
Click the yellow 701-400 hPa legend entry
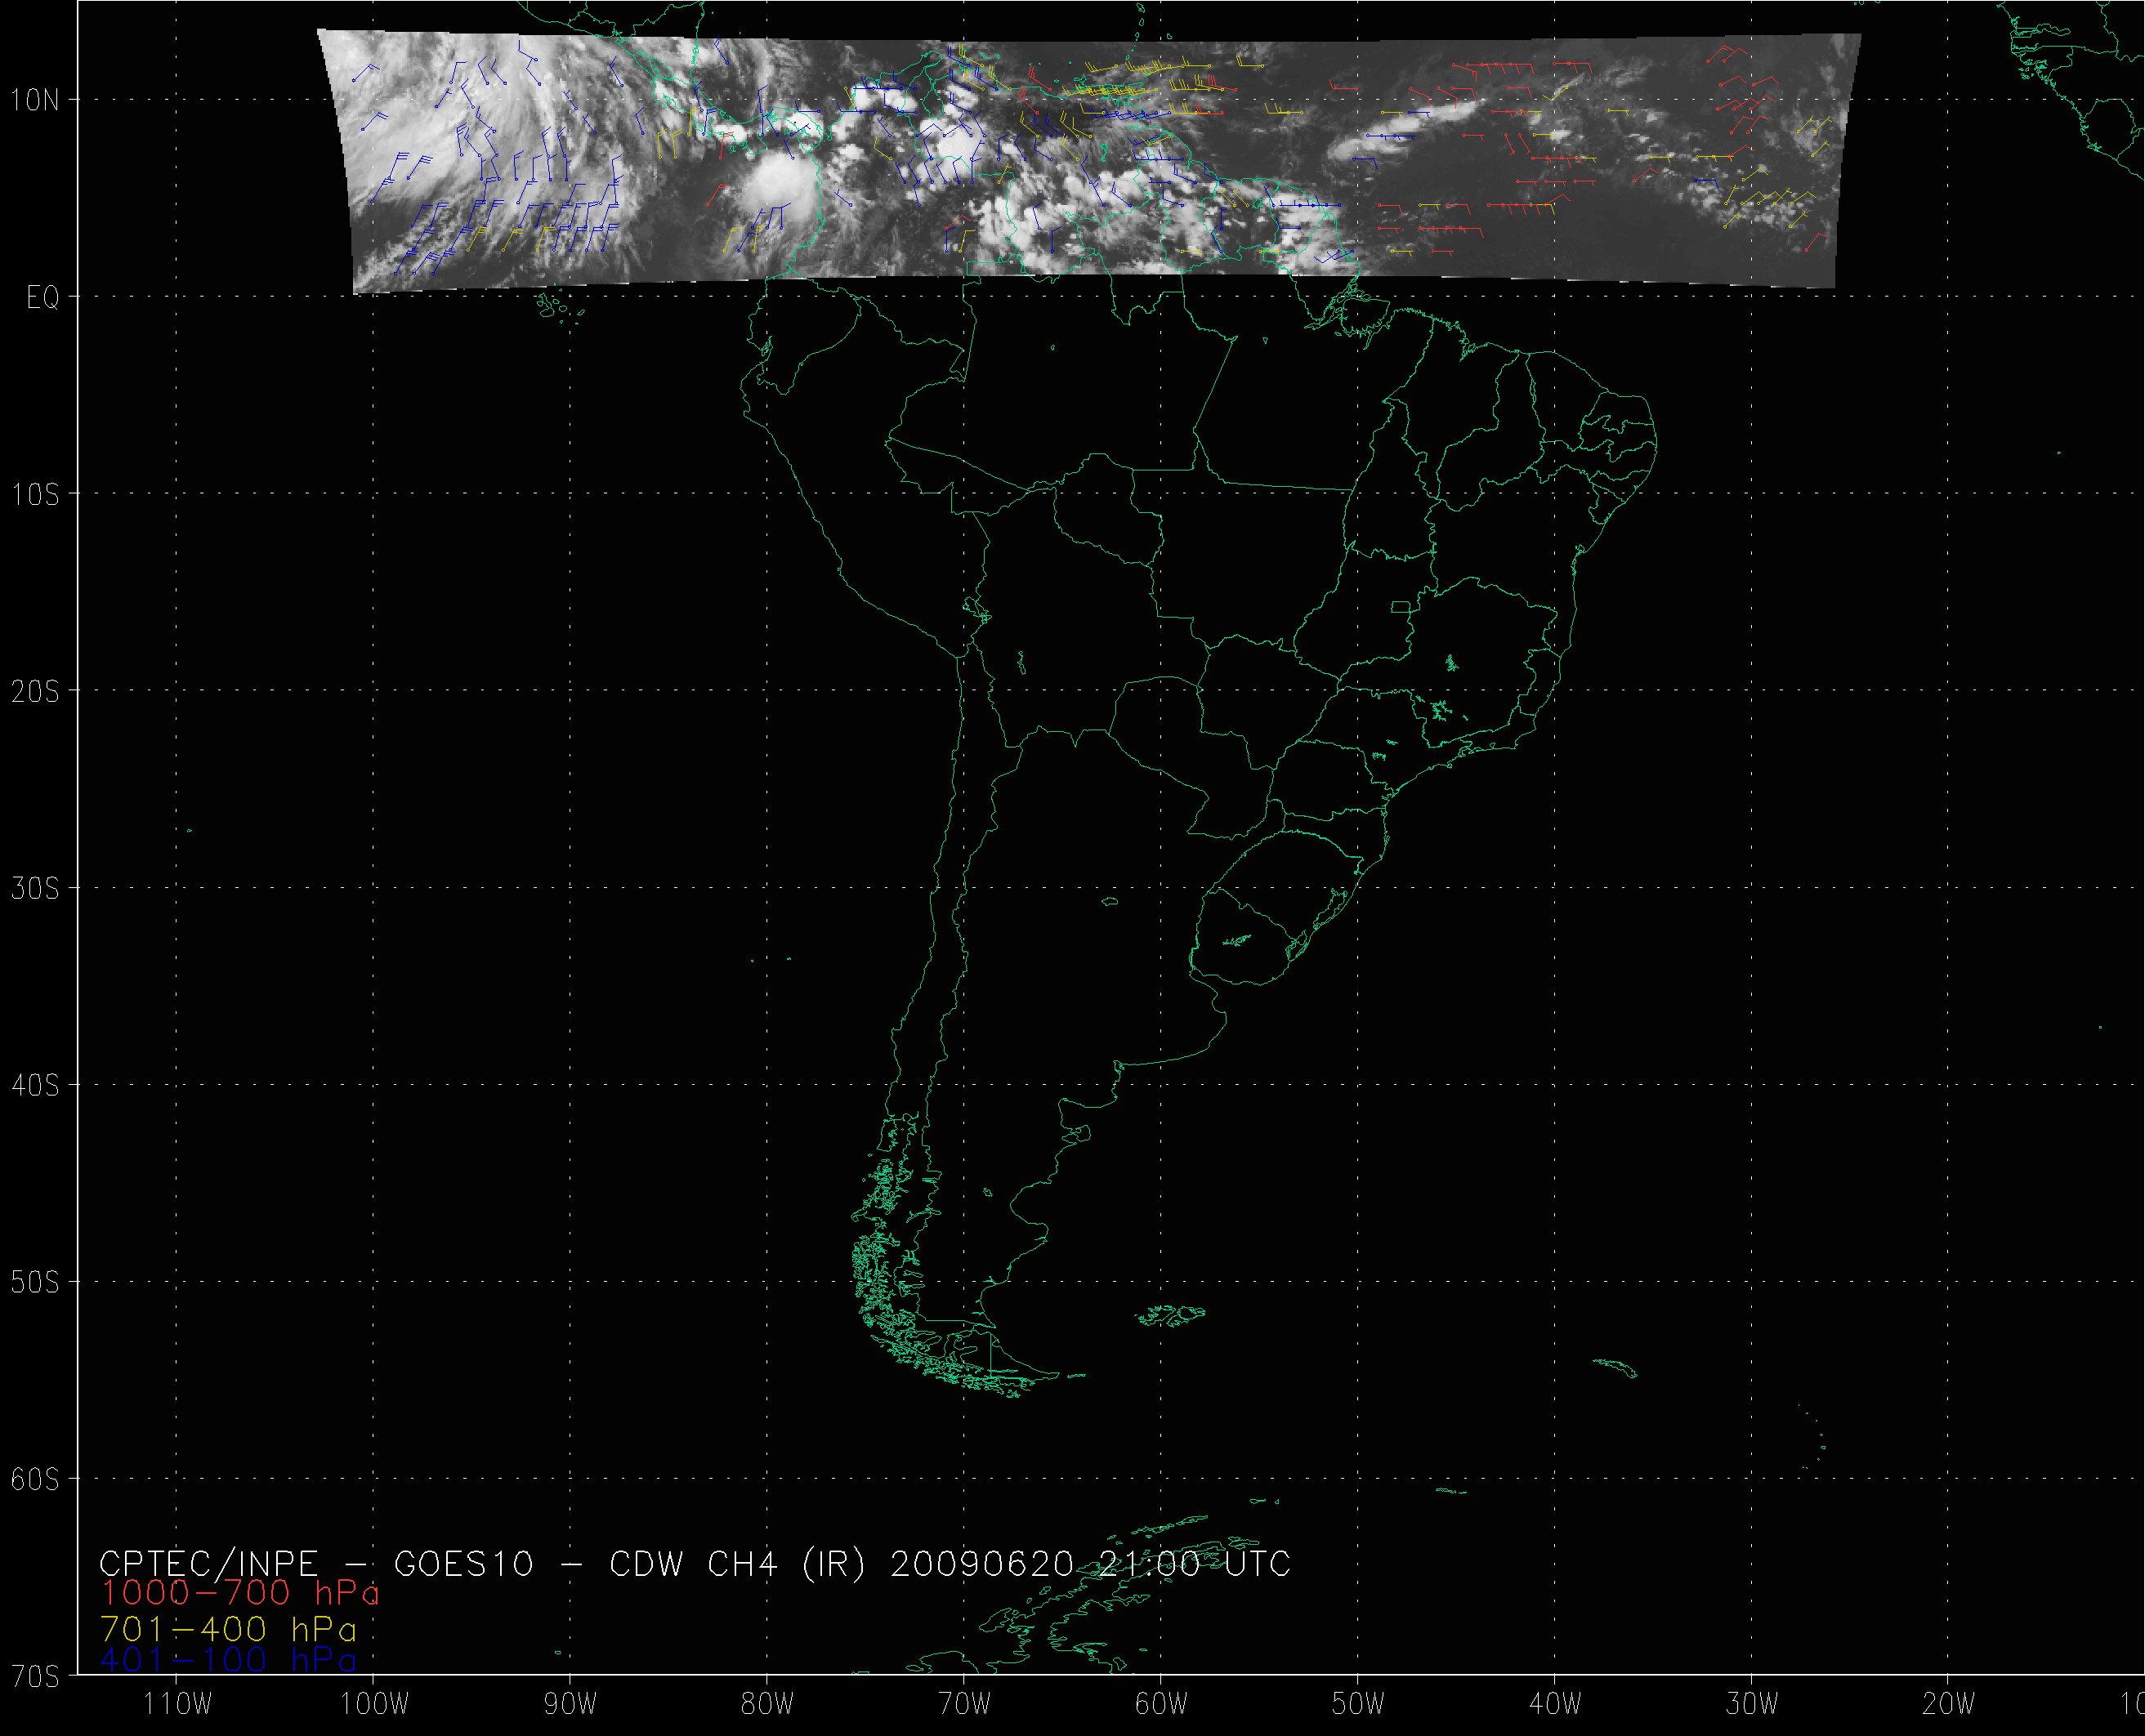pos(228,1630)
